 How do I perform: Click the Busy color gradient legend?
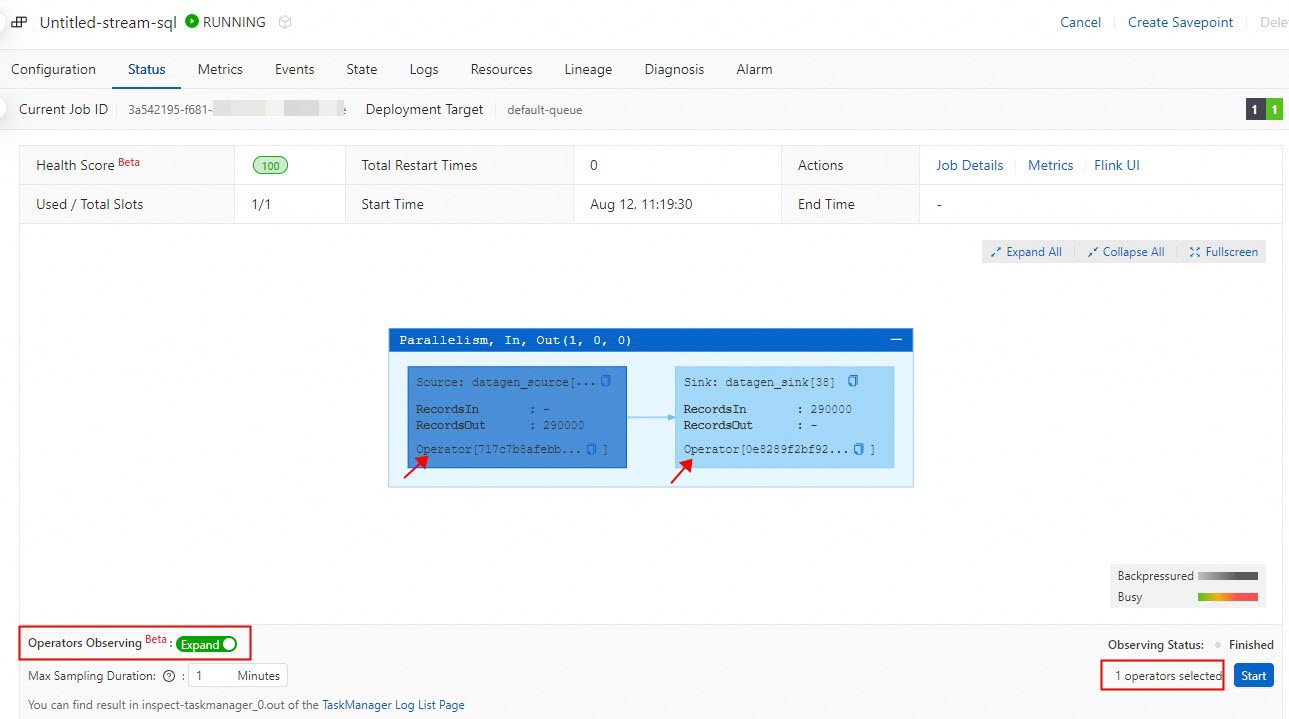click(x=1227, y=597)
